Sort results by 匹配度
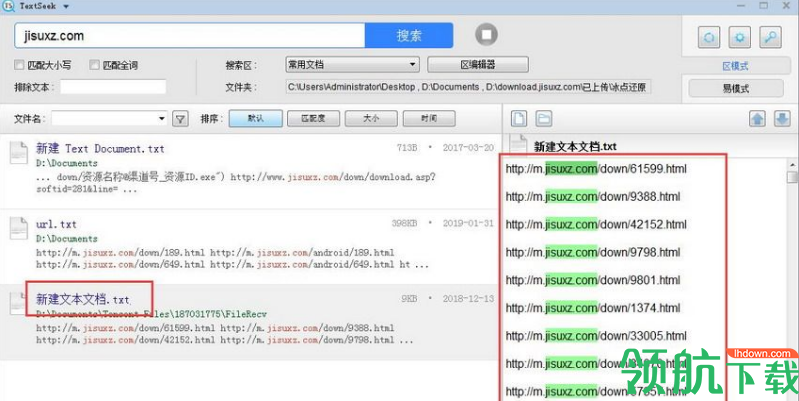 [x=313, y=118]
